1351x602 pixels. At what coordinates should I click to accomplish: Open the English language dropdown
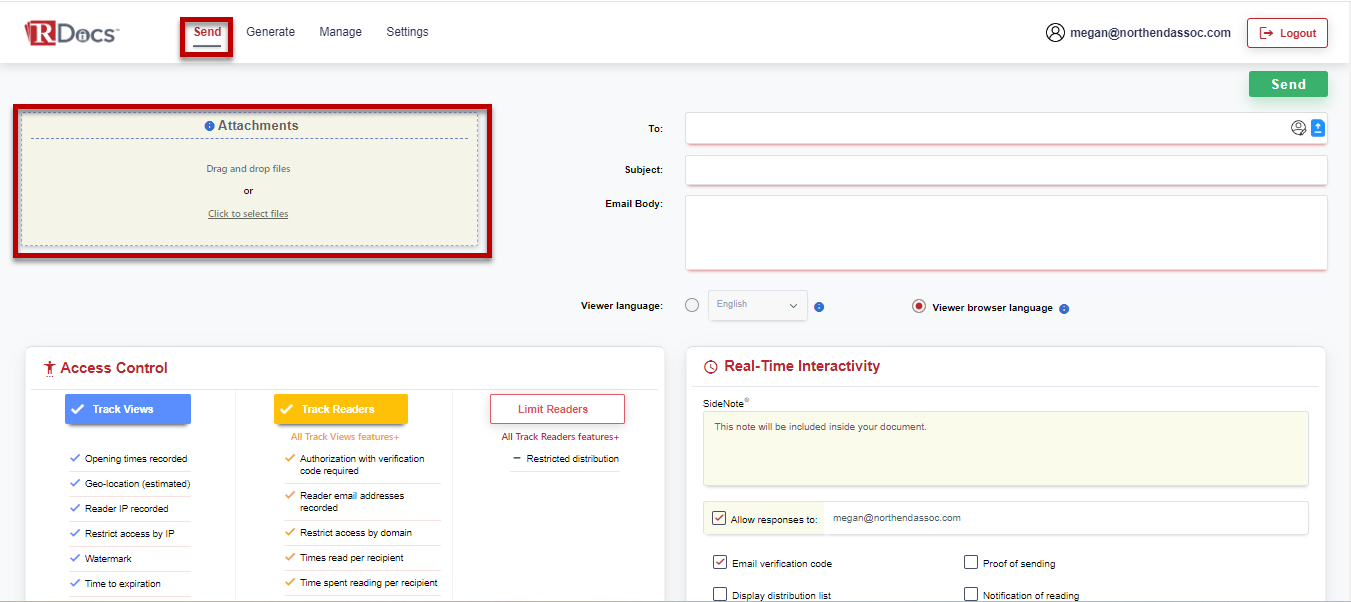point(757,305)
